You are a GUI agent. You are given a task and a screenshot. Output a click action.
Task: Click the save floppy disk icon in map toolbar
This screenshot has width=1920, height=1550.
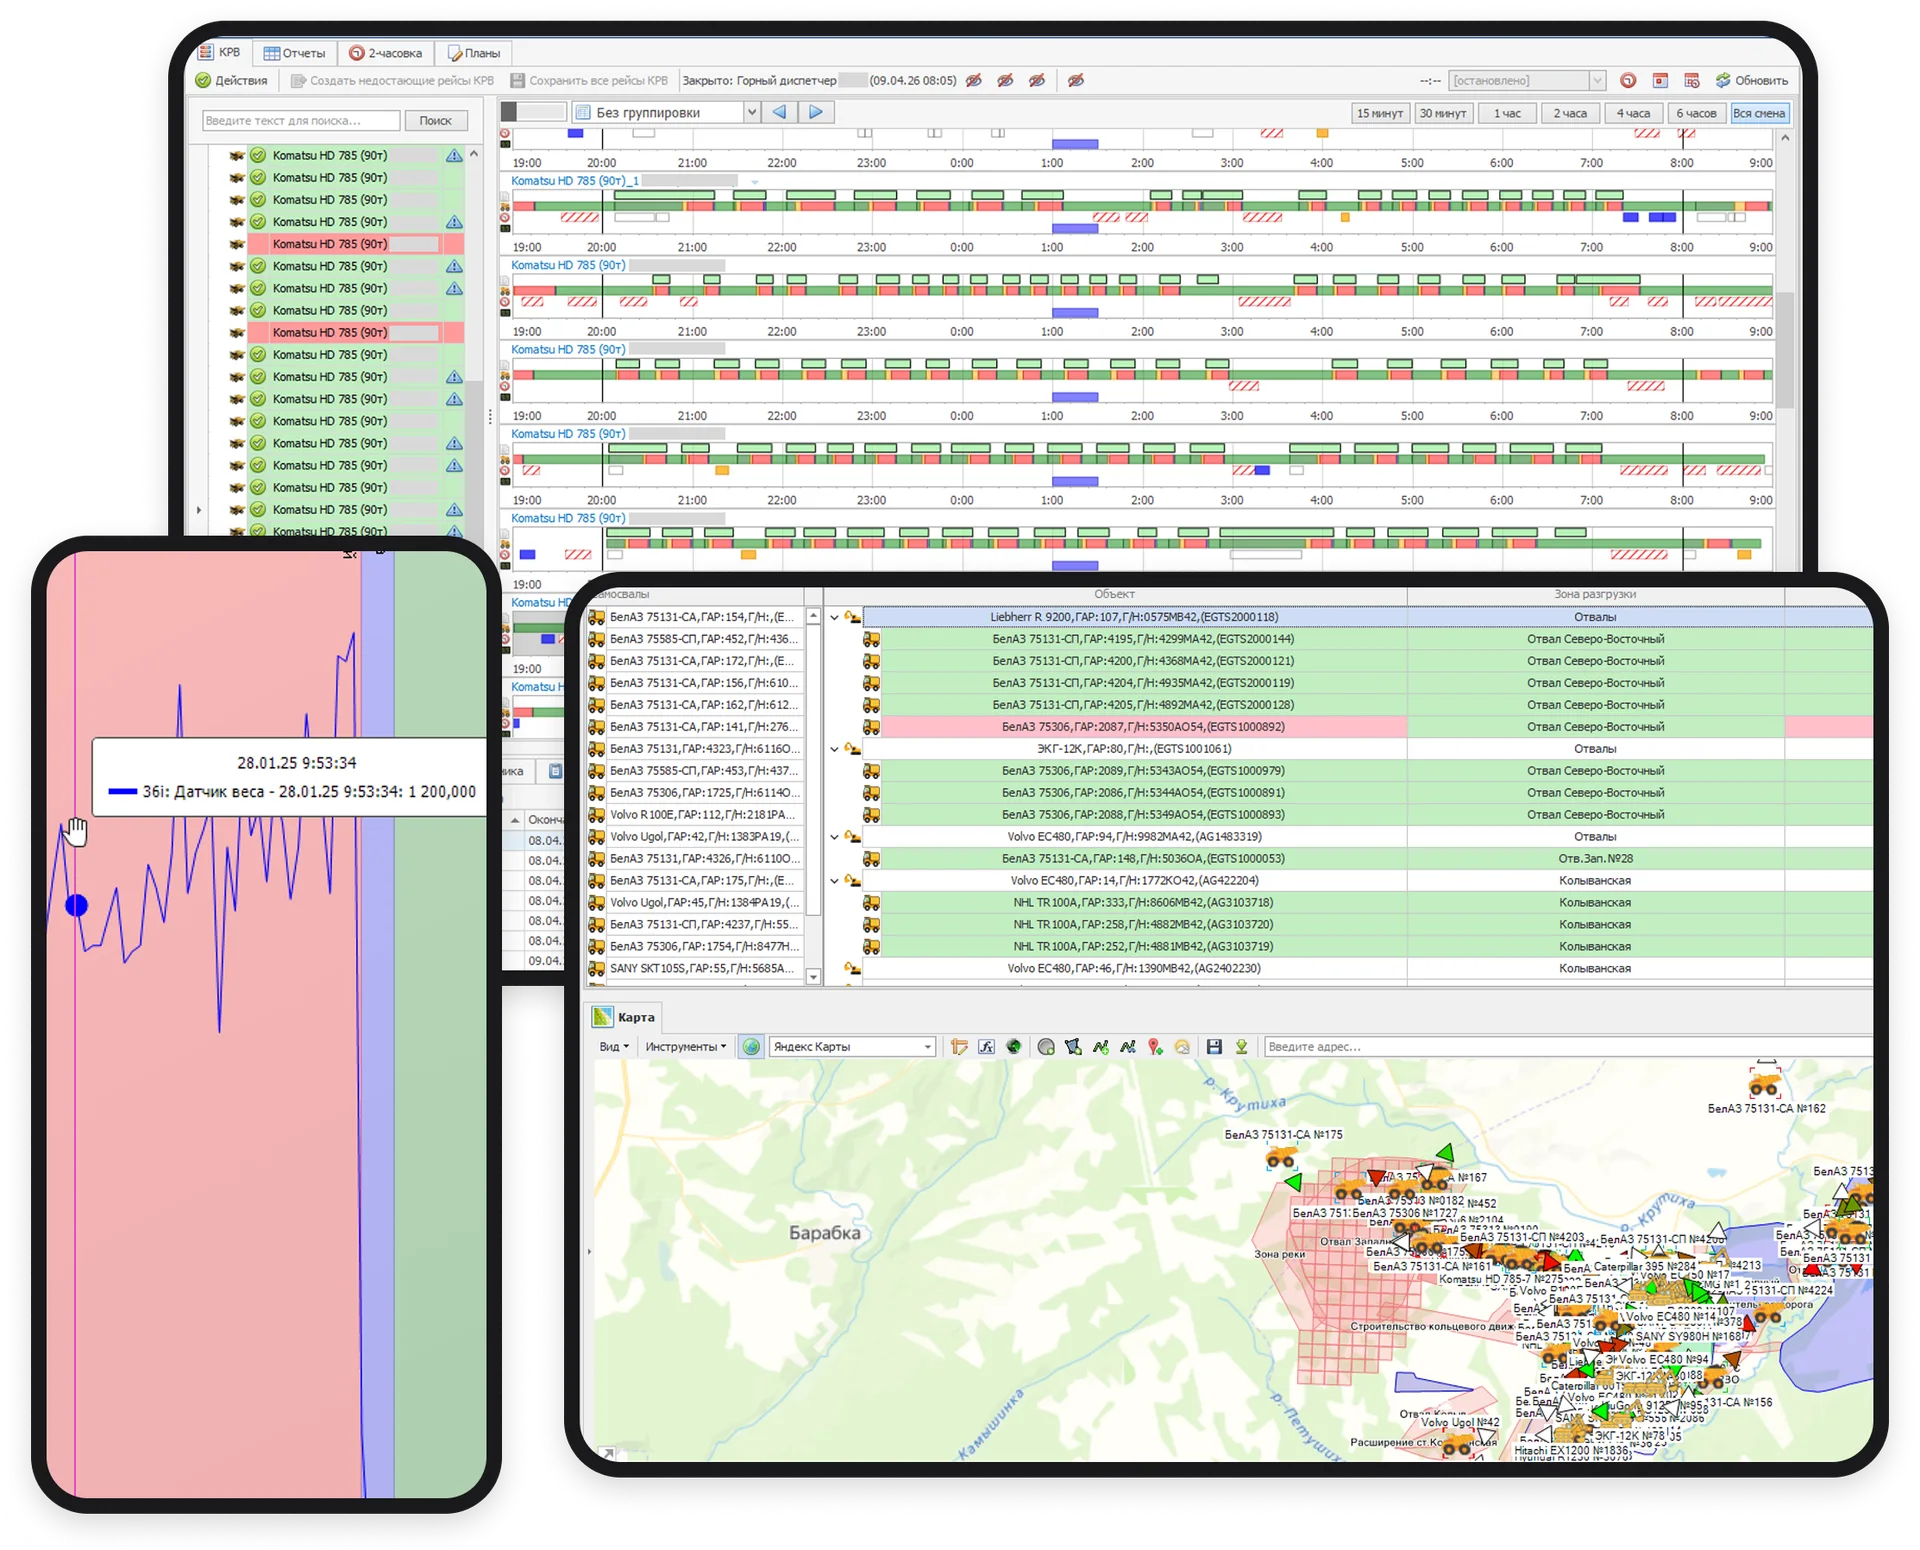pos(1214,1047)
